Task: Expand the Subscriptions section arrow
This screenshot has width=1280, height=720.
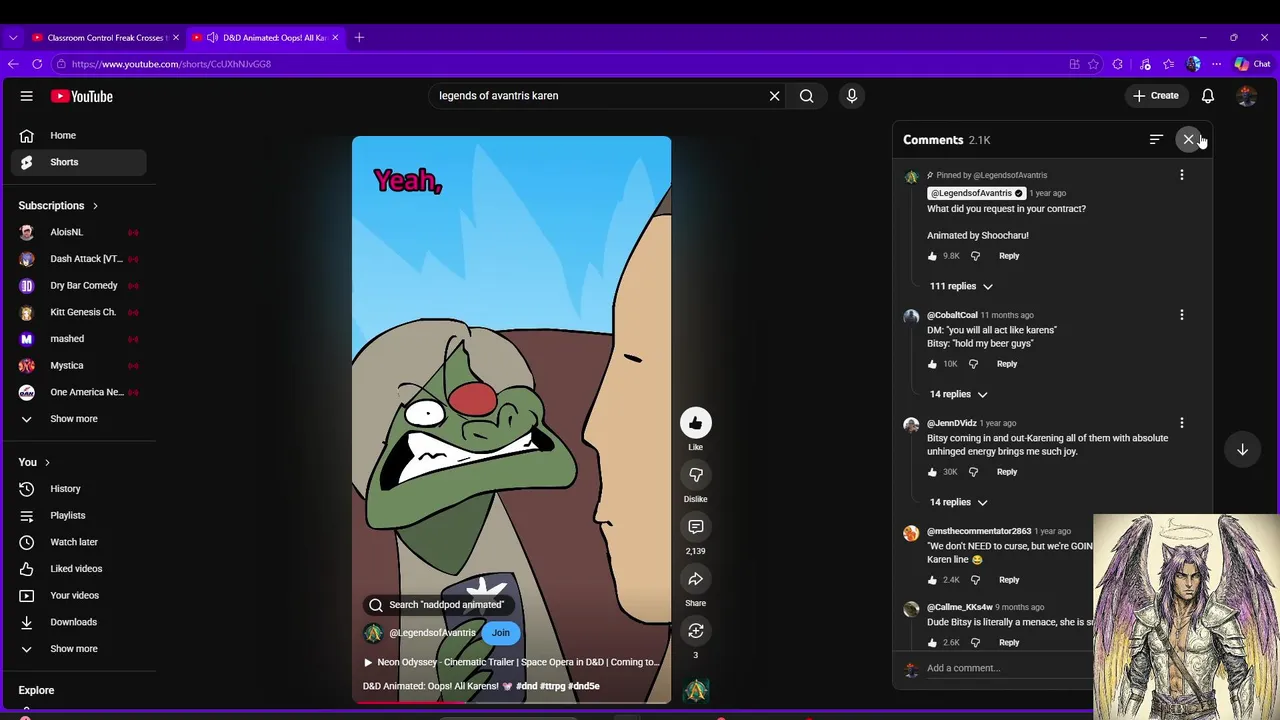Action: 95,206
